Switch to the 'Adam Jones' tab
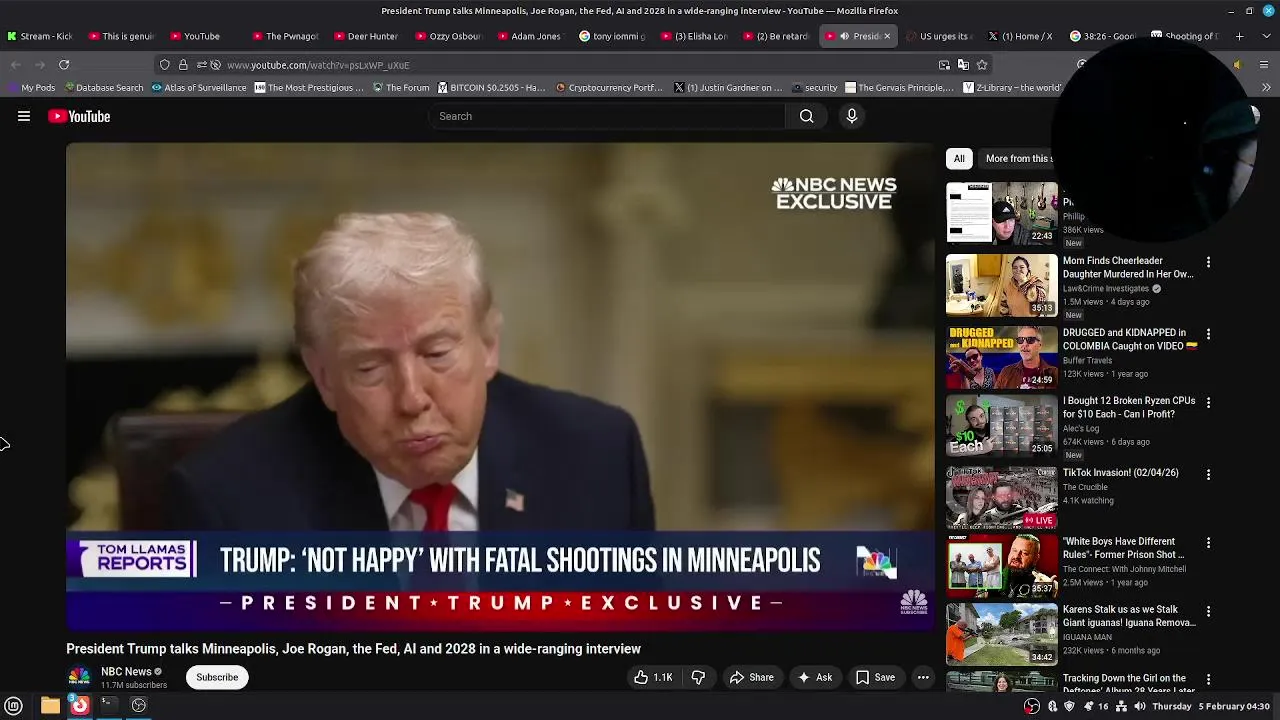Viewport: 1280px width, 720px height. pos(533,36)
